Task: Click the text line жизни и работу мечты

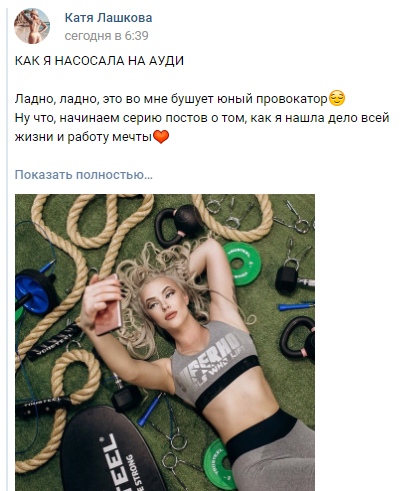Action: 83,137
